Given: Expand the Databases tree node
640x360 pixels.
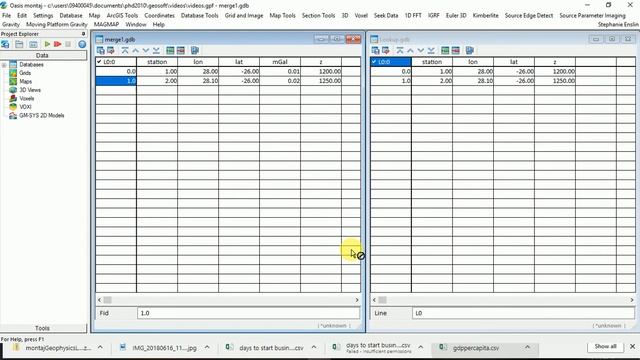Looking at the screenshot, I should [x=4, y=65].
